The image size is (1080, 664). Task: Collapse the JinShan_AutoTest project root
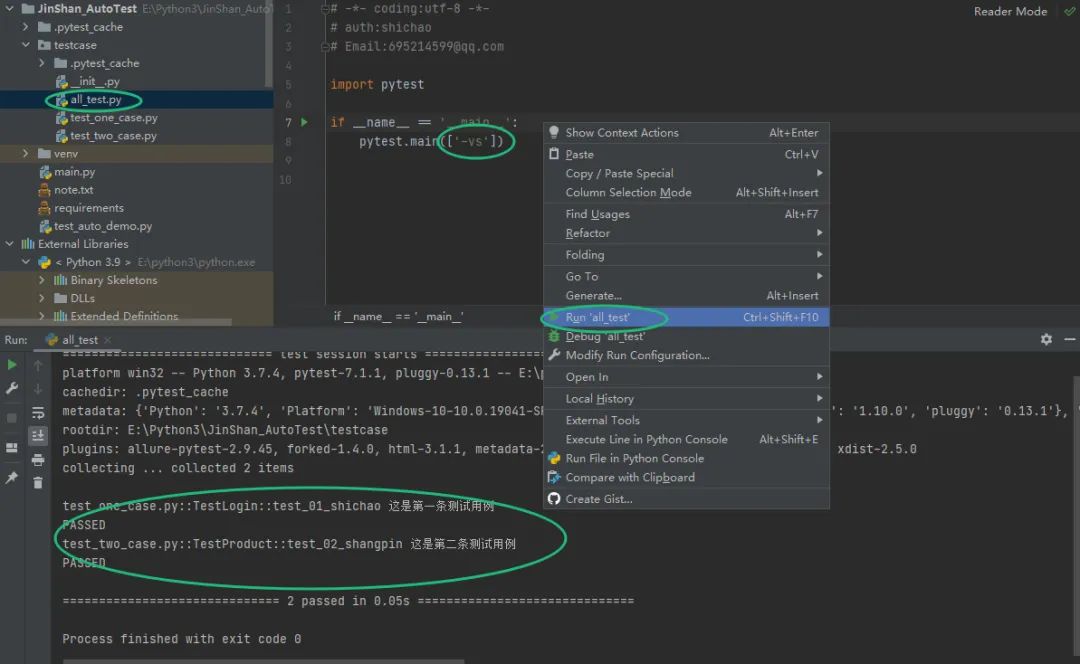click(10, 8)
